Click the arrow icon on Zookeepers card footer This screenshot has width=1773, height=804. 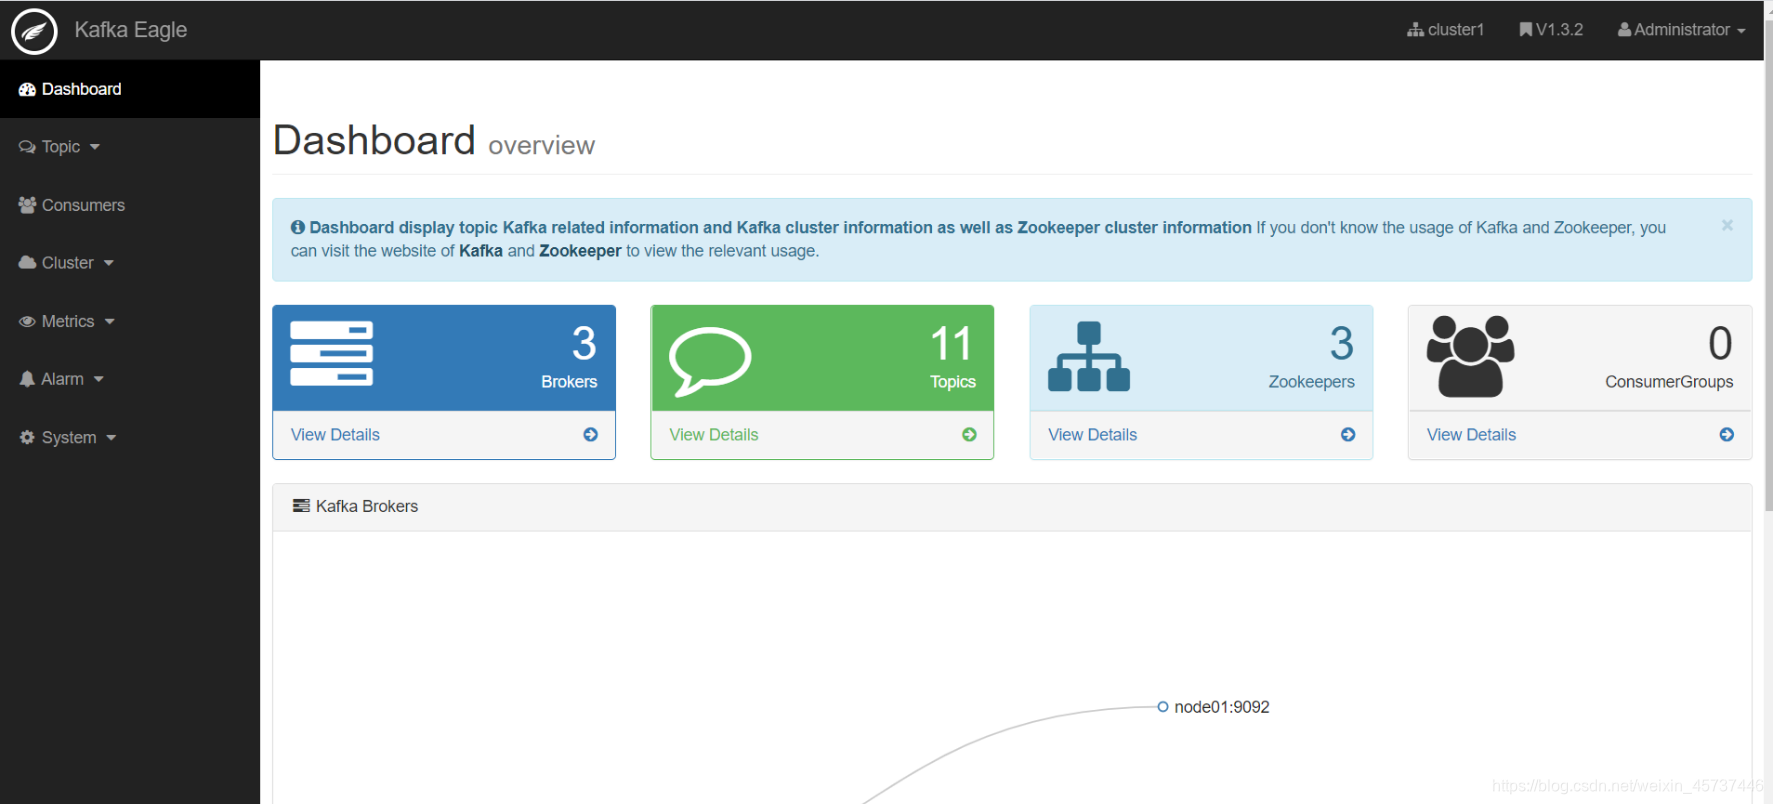coord(1348,435)
